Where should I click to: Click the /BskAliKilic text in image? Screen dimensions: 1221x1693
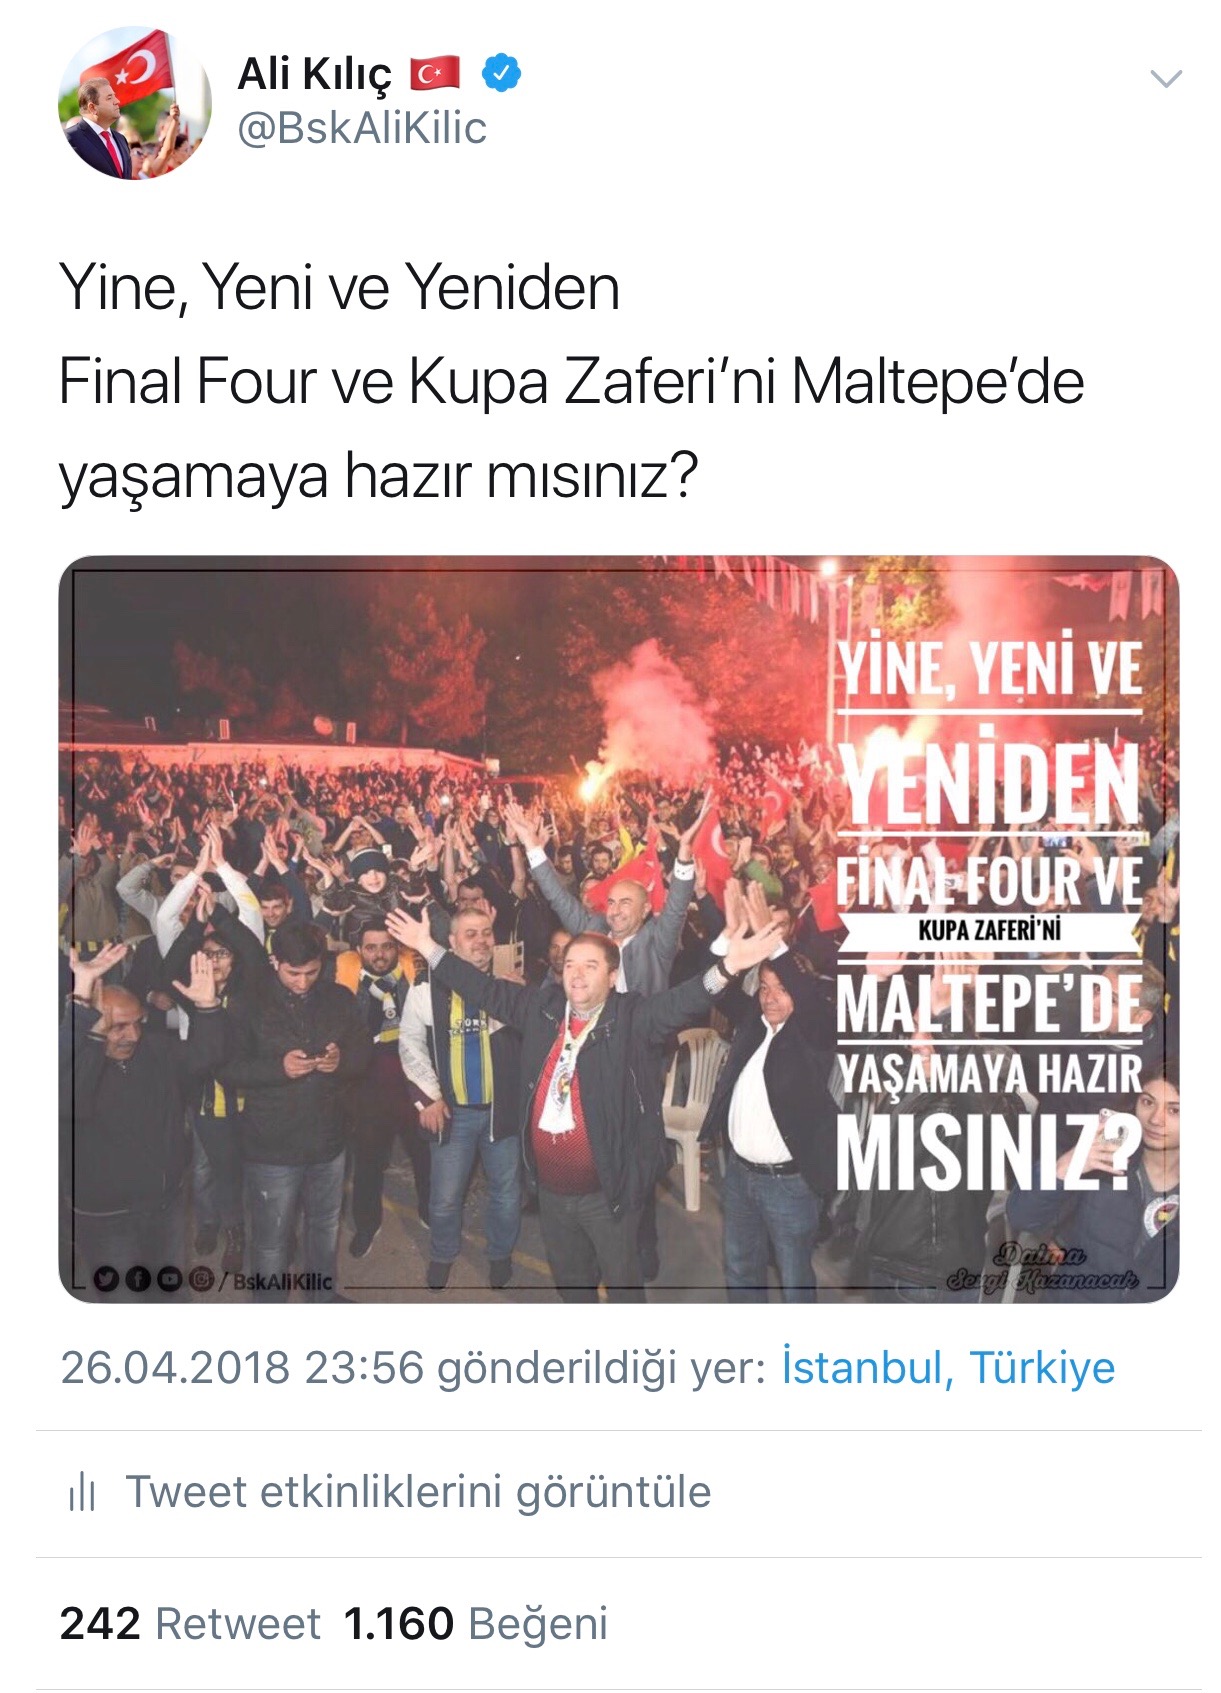pos(276,1280)
